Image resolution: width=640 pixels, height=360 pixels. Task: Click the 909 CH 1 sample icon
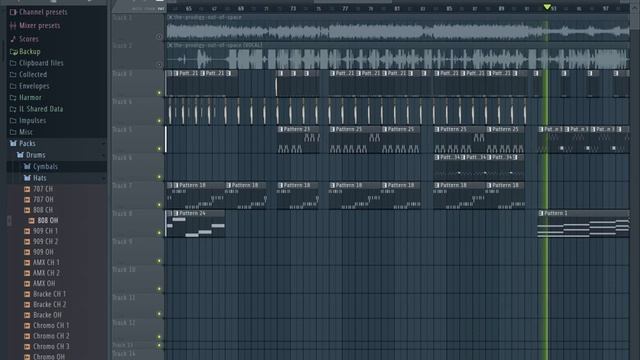pyautogui.click(x=27, y=231)
